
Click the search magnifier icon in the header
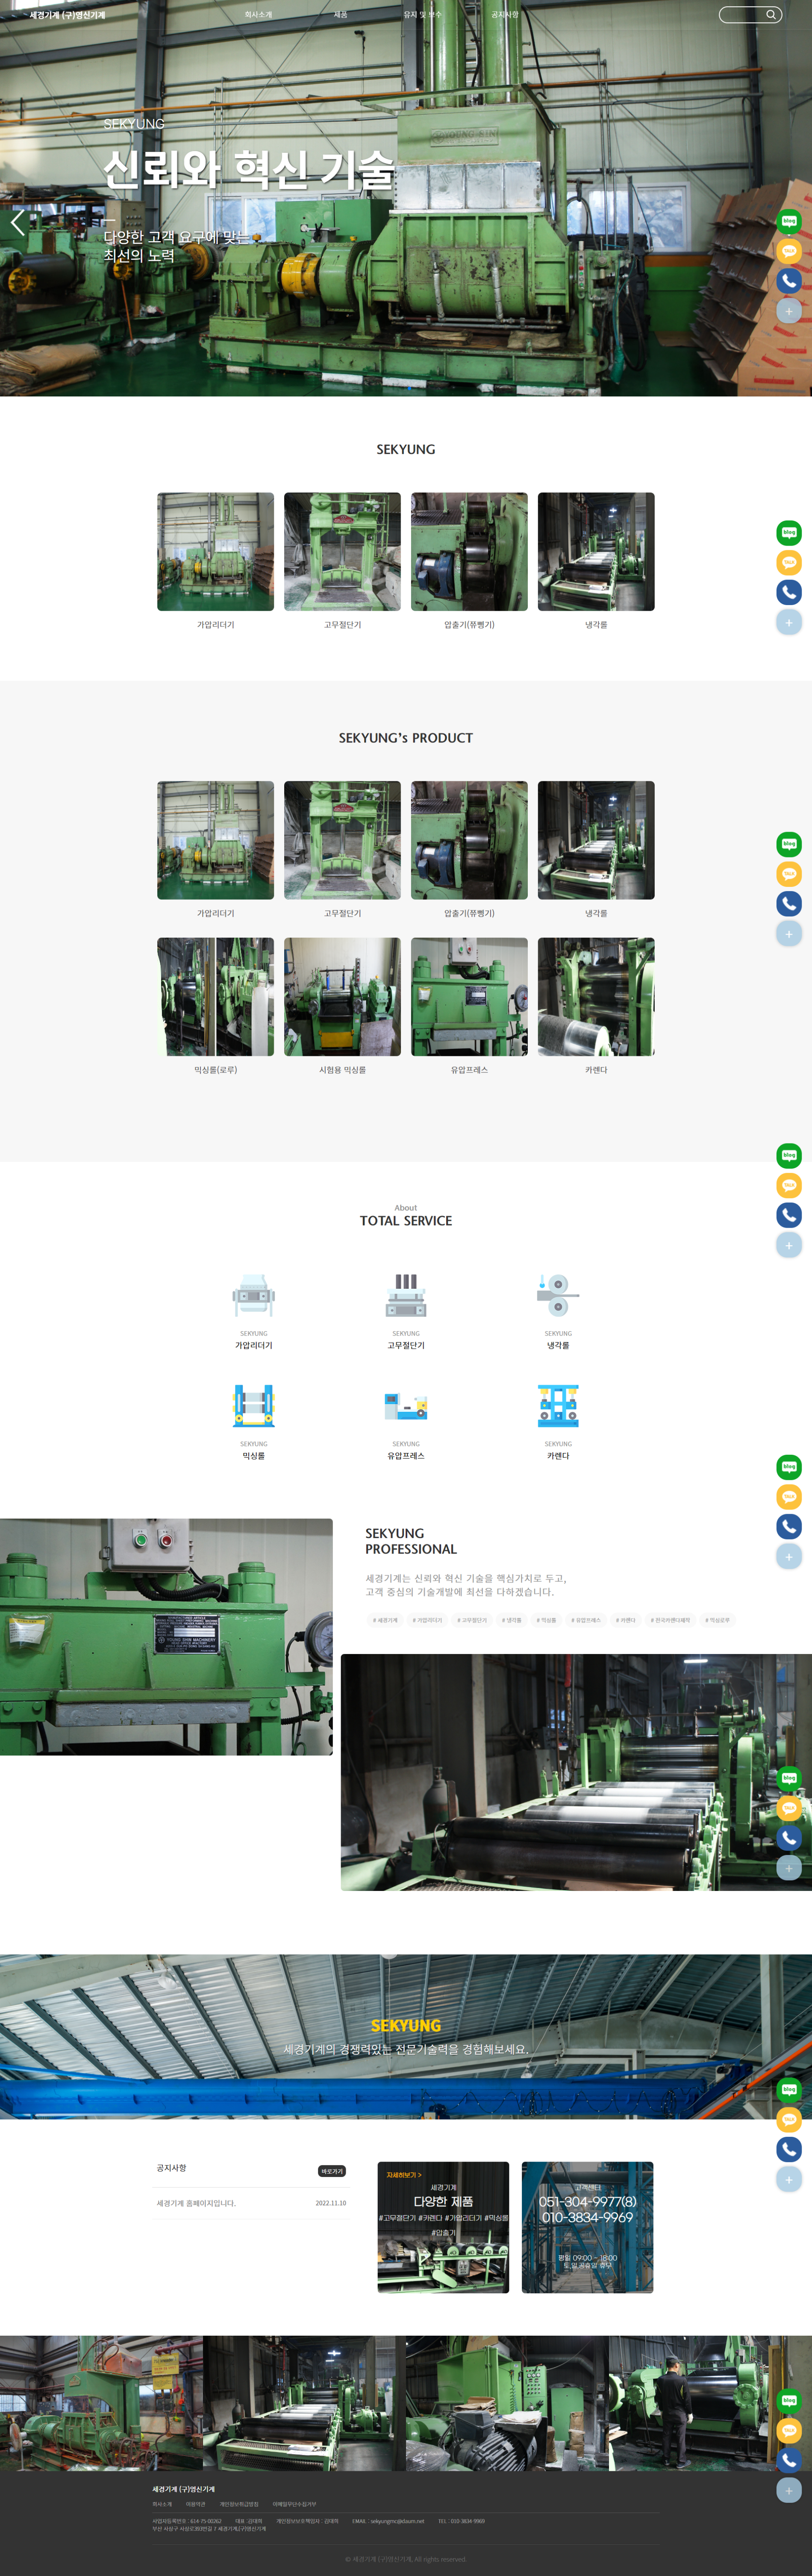(x=771, y=15)
